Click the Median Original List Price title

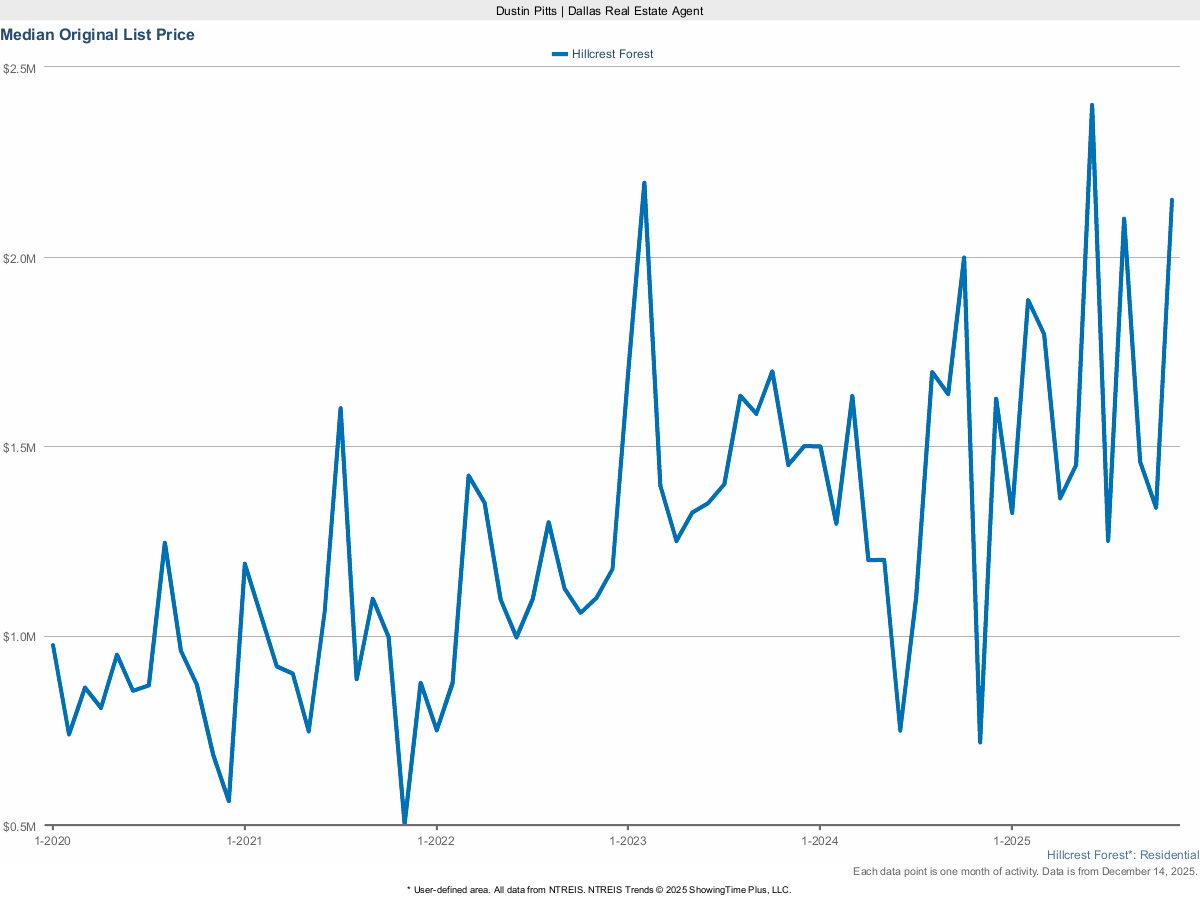pyautogui.click(x=98, y=35)
